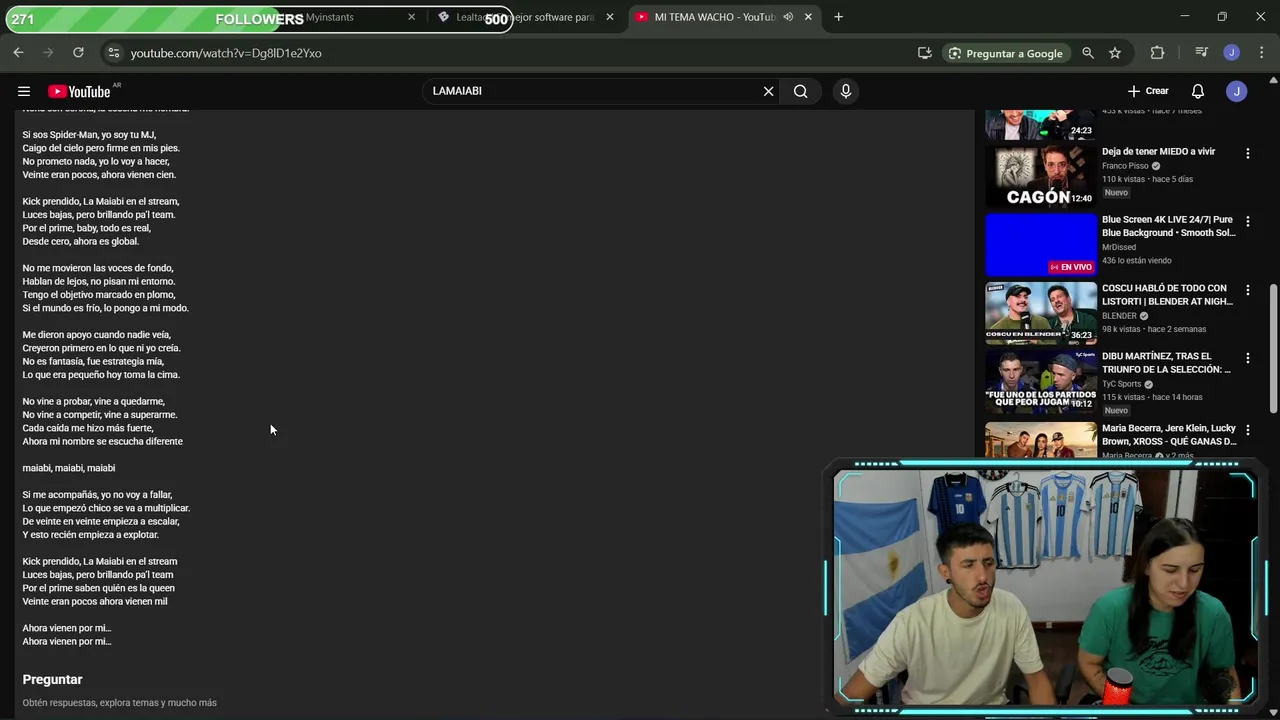
Task: Click the Crear button
Action: click(1148, 91)
